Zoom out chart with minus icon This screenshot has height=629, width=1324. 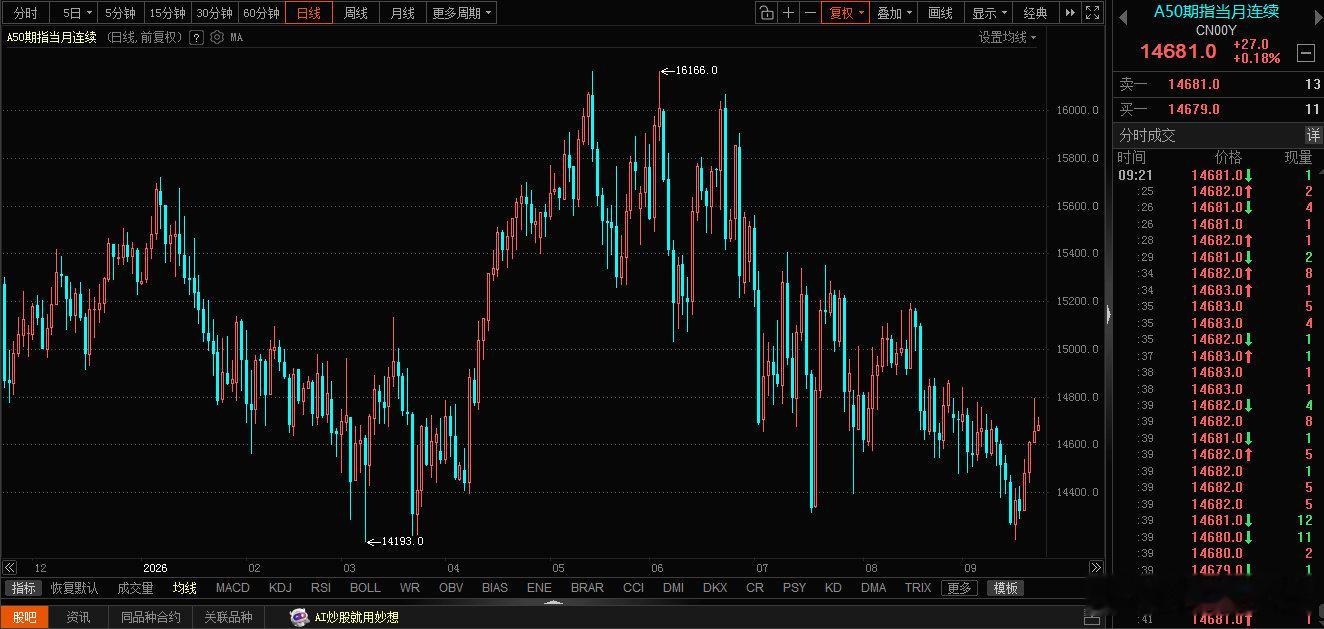[x=810, y=13]
